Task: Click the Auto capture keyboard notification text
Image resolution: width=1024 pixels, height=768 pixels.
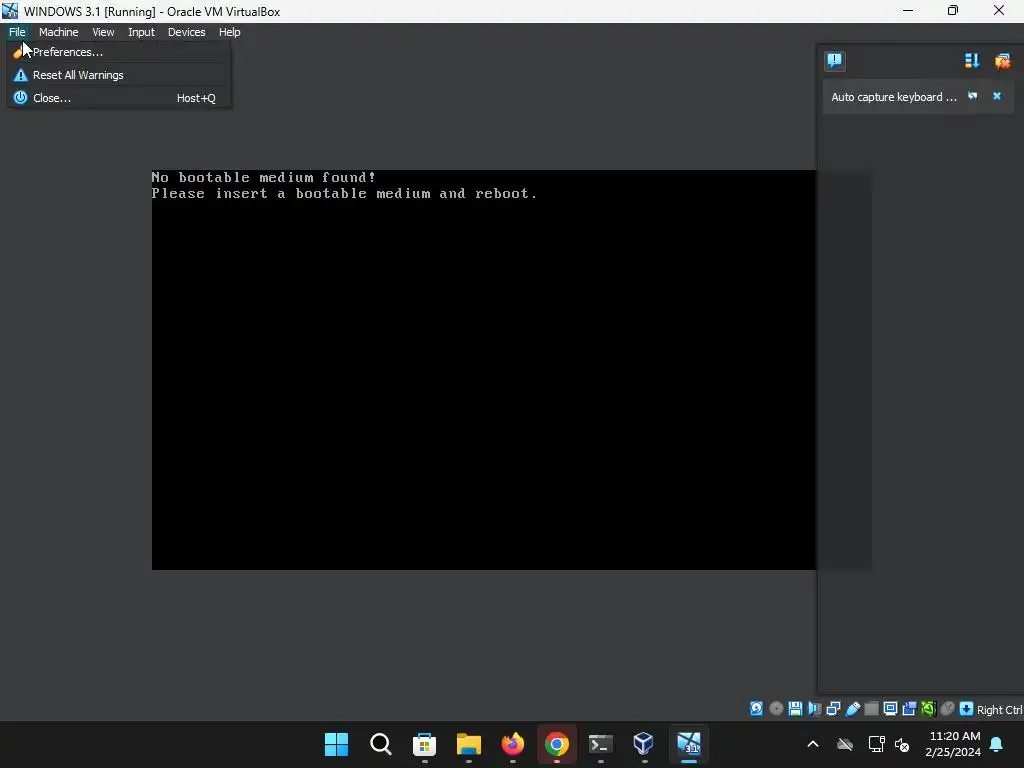Action: [x=893, y=97]
